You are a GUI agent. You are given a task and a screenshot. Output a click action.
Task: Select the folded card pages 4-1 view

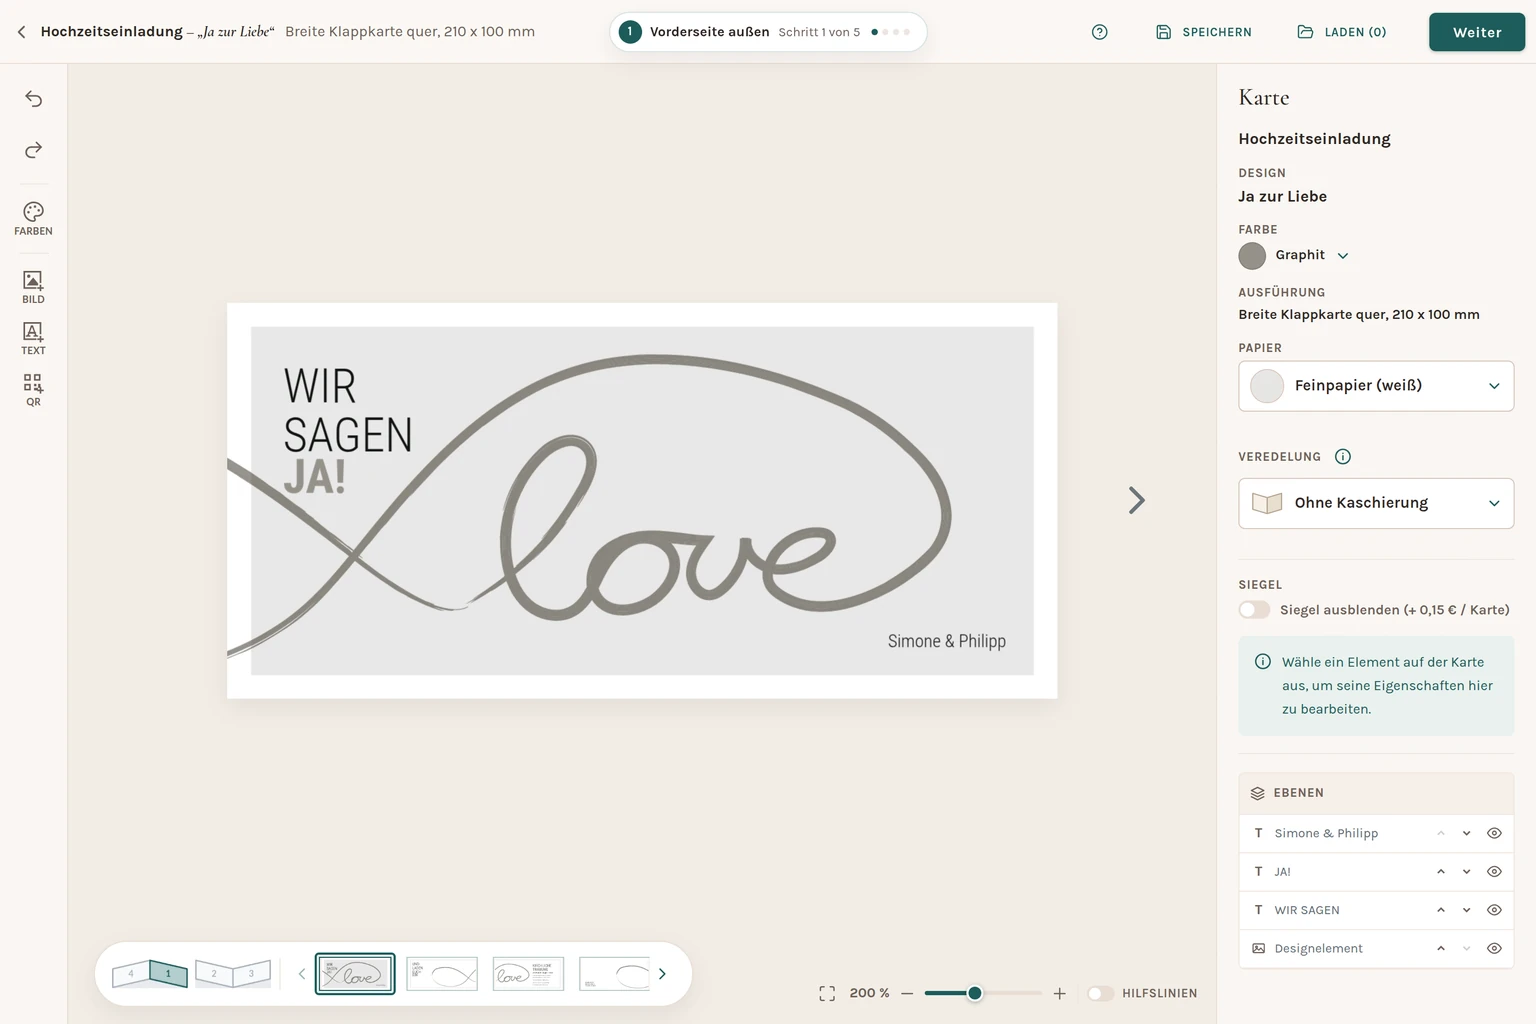coord(150,973)
